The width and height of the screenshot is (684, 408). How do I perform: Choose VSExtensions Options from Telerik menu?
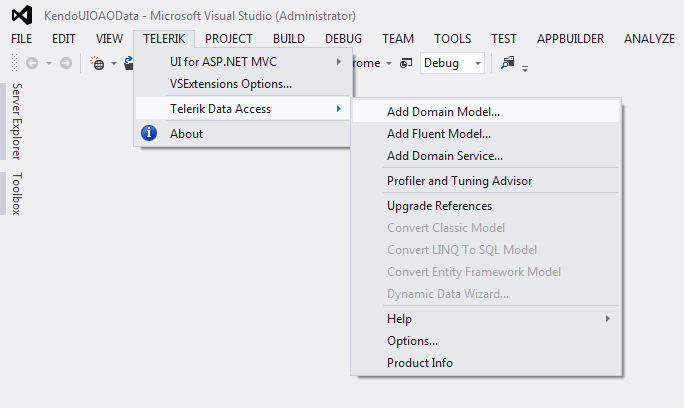click(x=243, y=84)
